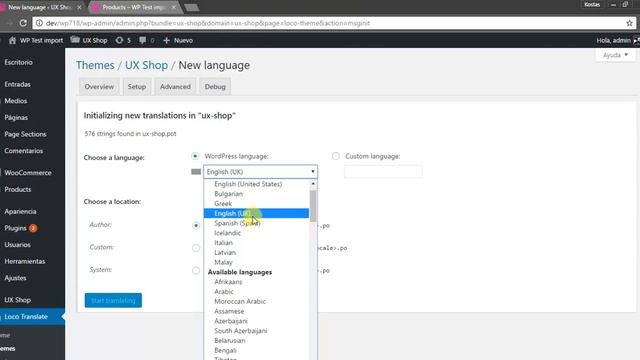
Task: Click the Plugins update count badge
Action: pyautogui.click(x=33, y=228)
